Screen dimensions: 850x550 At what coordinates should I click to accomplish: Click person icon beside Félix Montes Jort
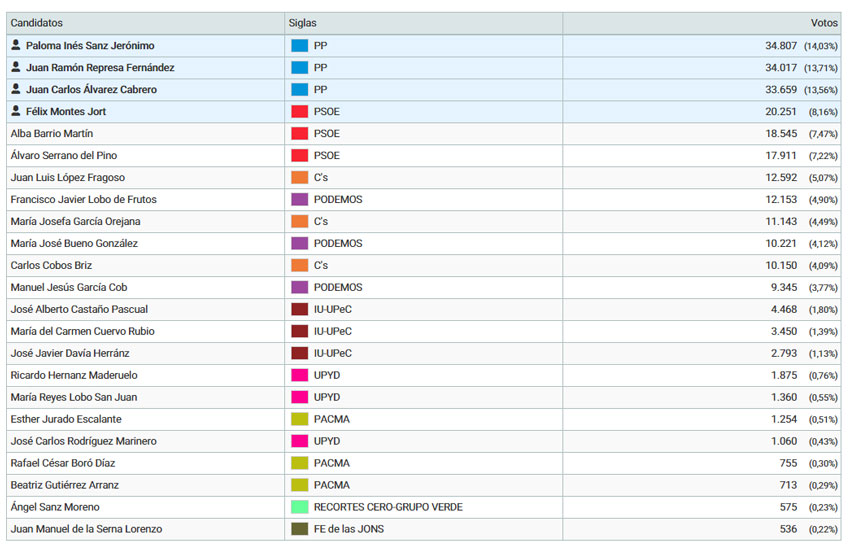pos(16,111)
